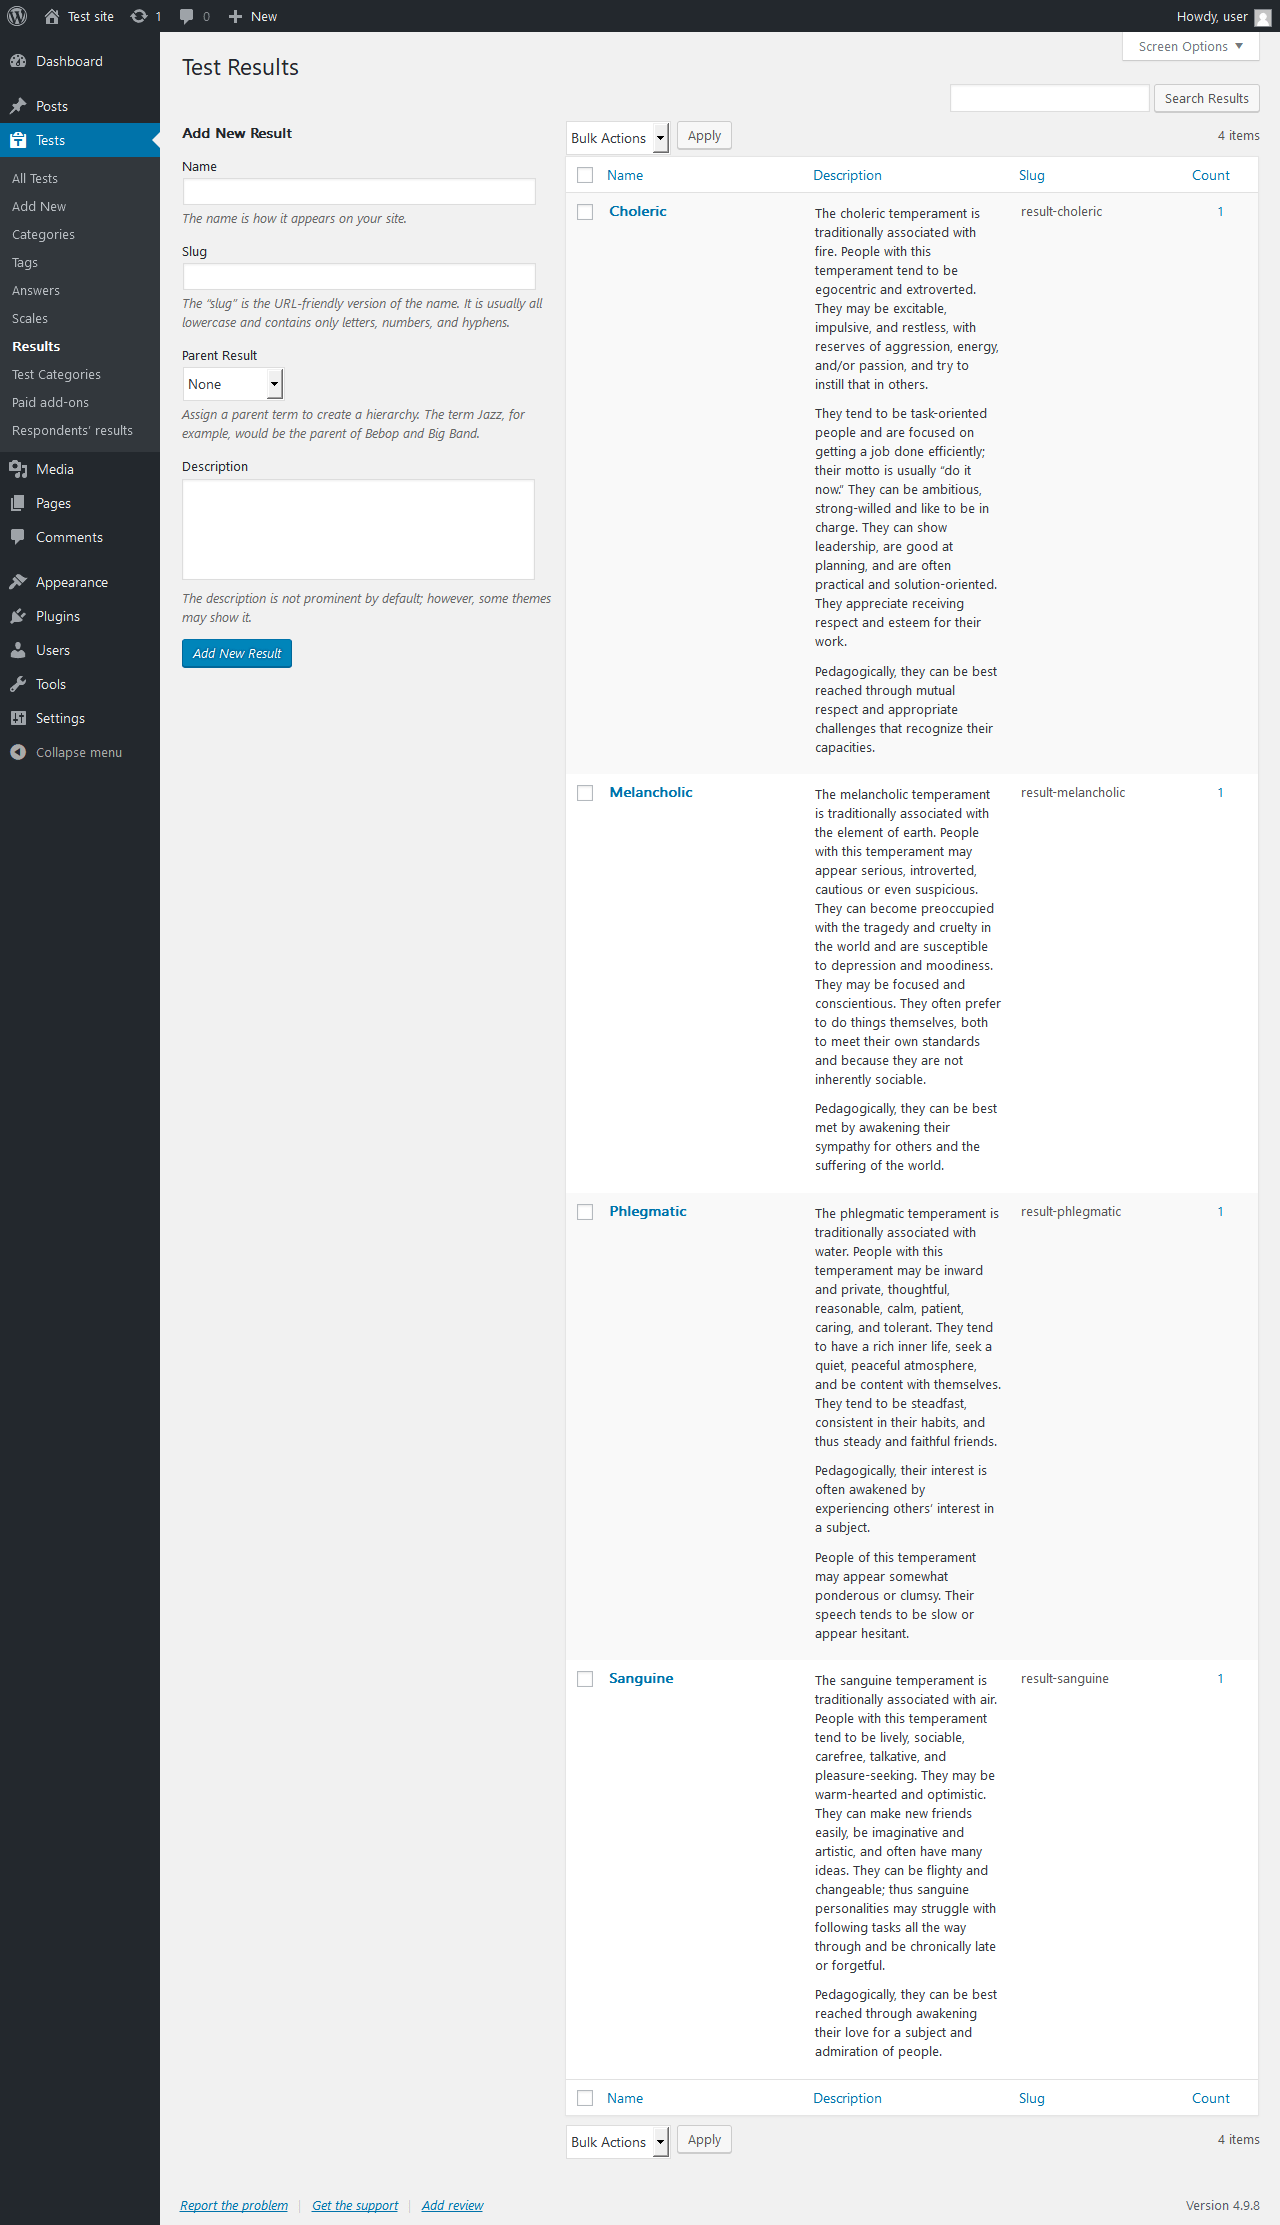Image resolution: width=1280 pixels, height=2225 pixels.
Task: Click the Media icon in sidebar
Action: [x=18, y=469]
